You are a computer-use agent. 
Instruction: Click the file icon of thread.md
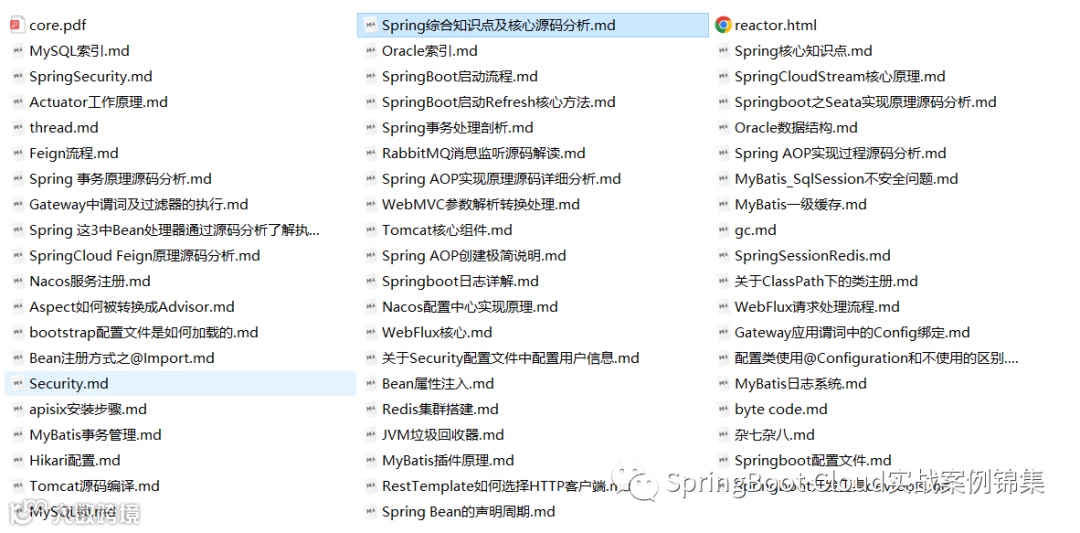pyautogui.click(x=17, y=127)
